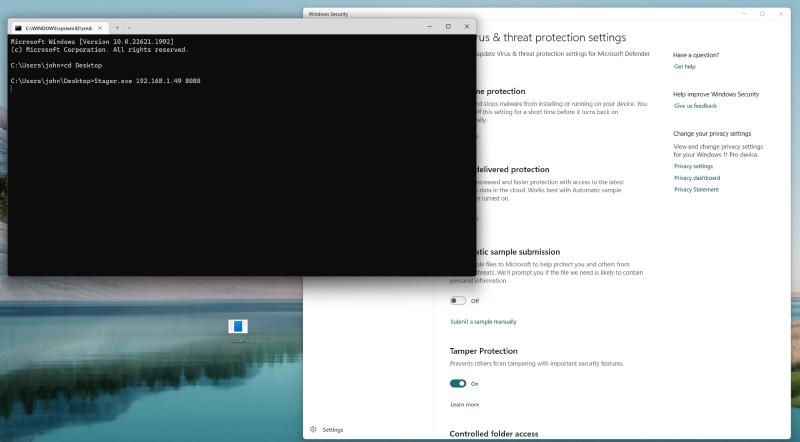The height and width of the screenshot is (442, 800).
Task: Click the Help improve Windows Security heading
Action: [x=716, y=94]
